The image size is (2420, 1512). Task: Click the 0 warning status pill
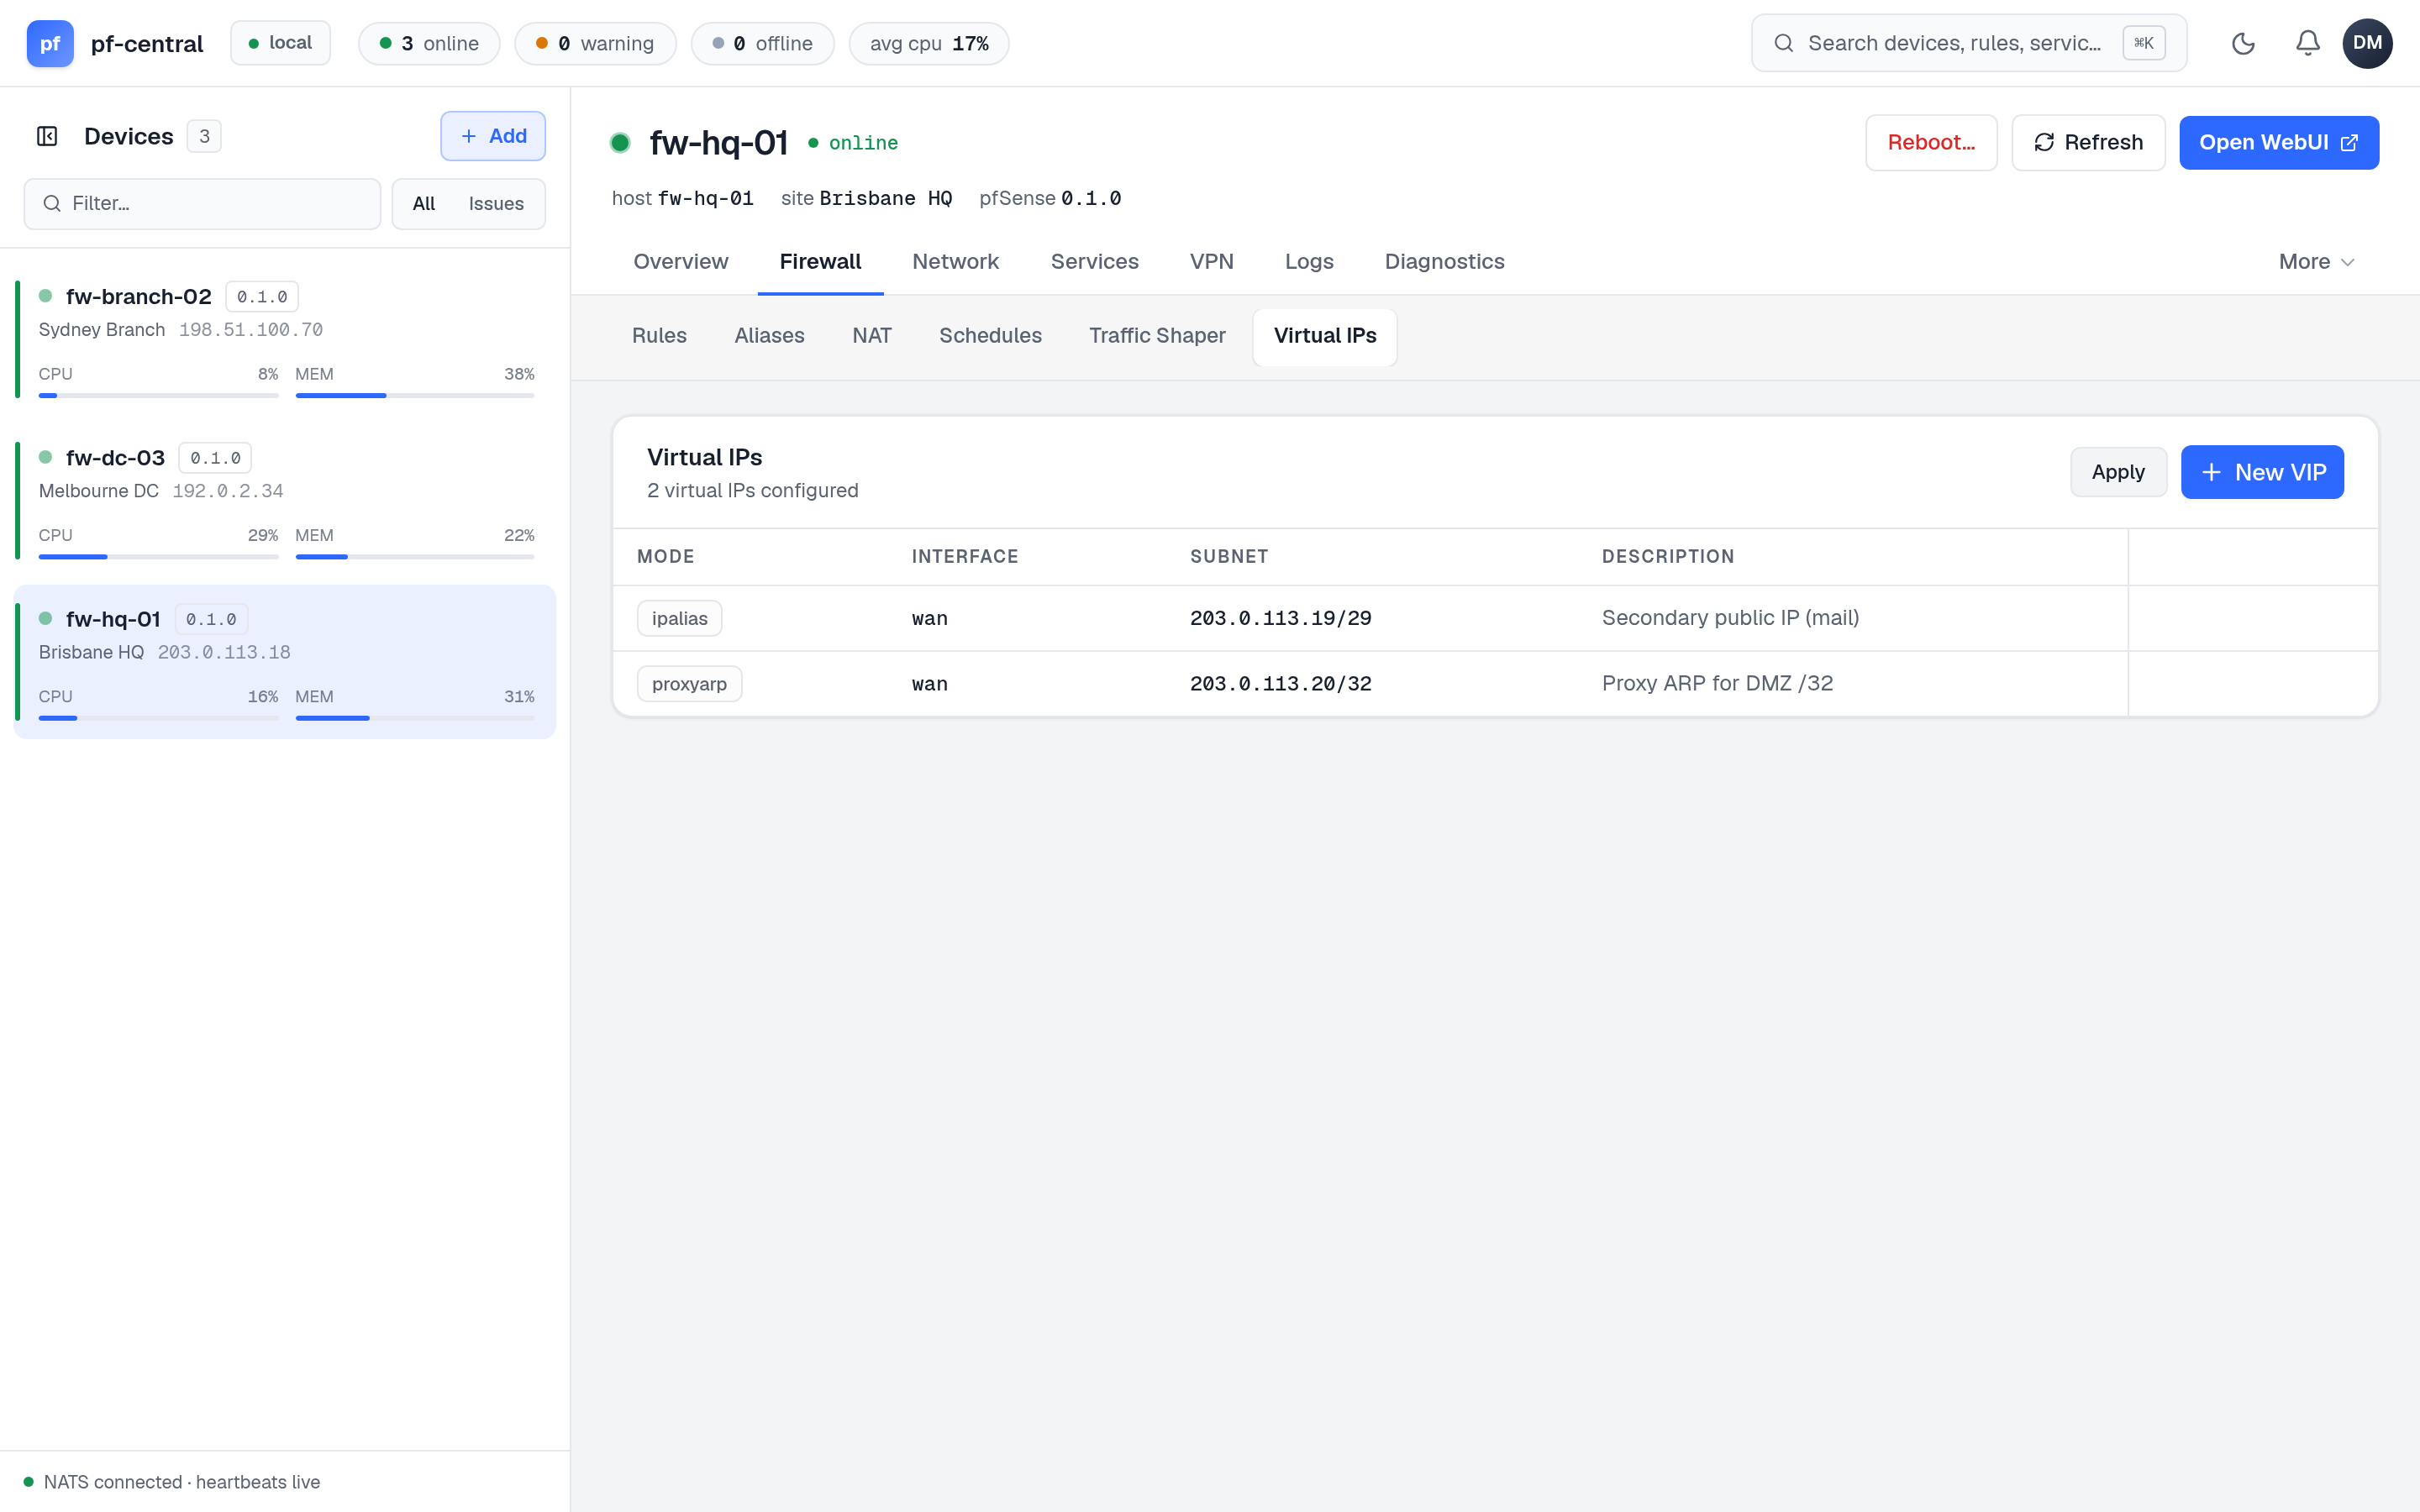(x=595, y=44)
